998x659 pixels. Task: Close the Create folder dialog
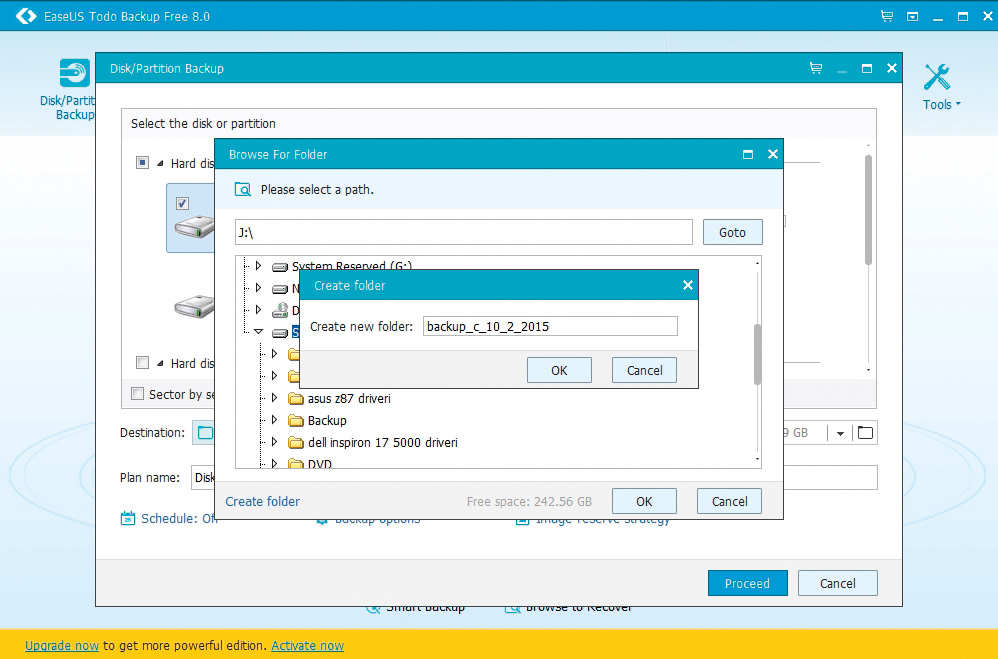pyautogui.click(x=687, y=285)
